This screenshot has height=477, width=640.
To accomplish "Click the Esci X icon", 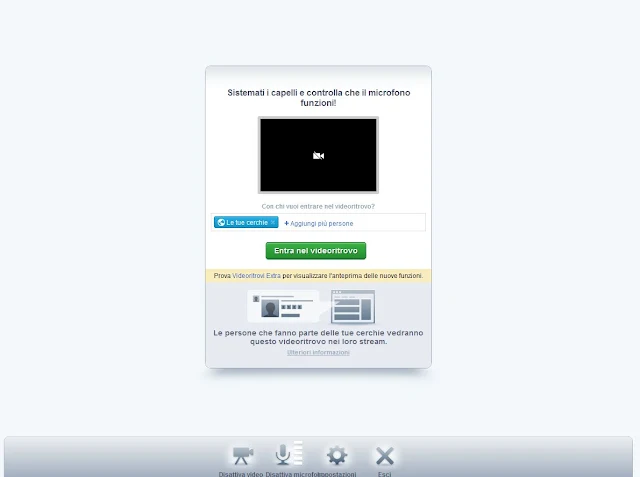I will pos(384,456).
